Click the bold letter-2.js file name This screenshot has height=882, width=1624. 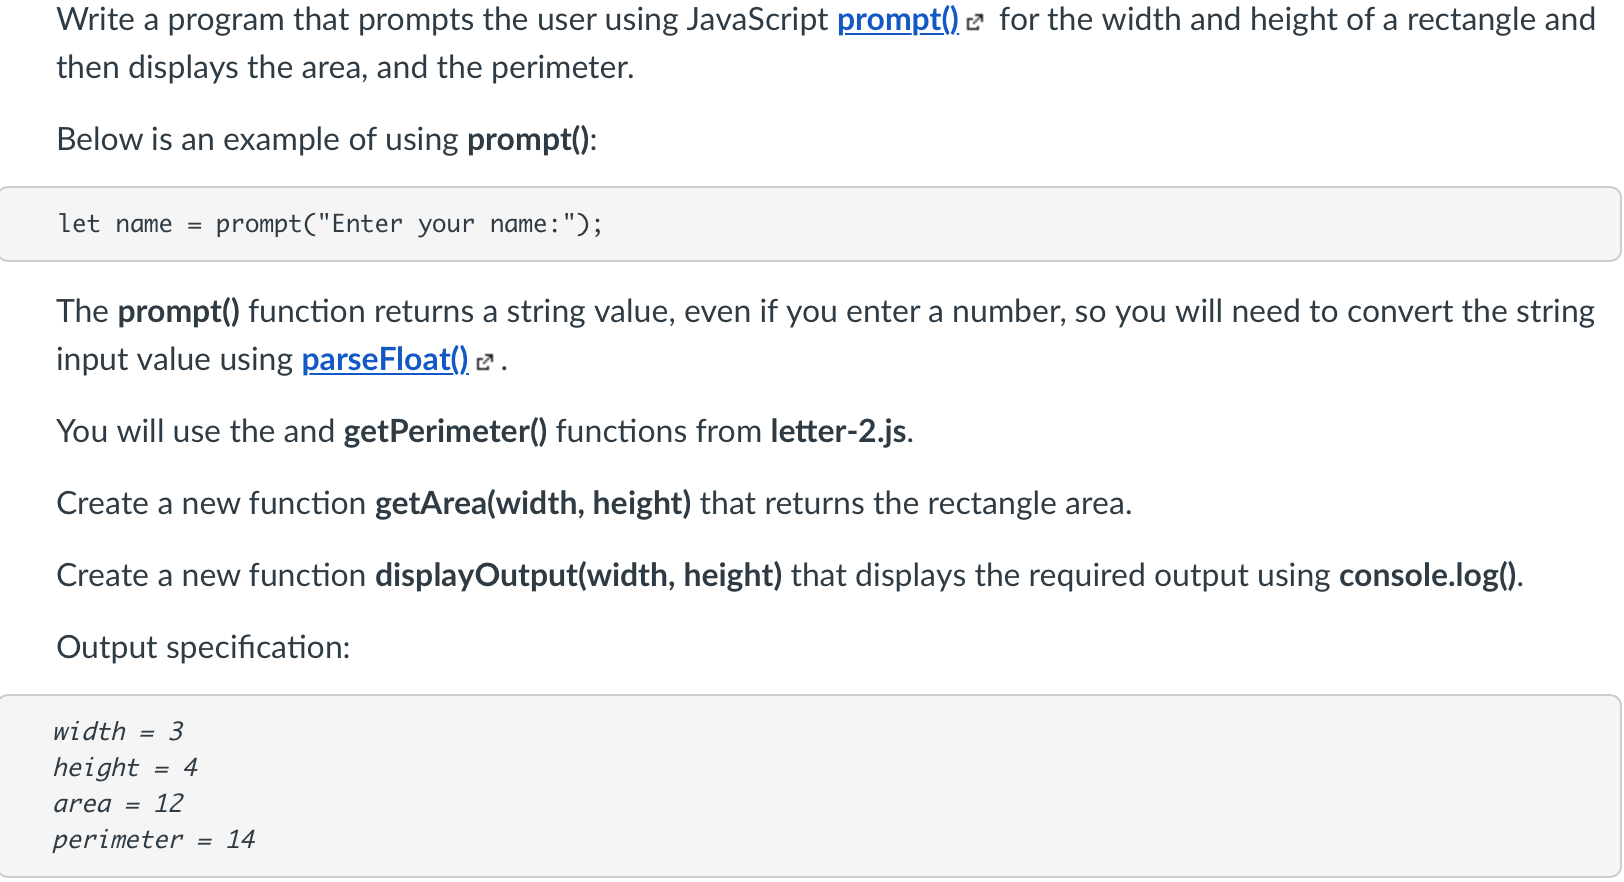(839, 432)
